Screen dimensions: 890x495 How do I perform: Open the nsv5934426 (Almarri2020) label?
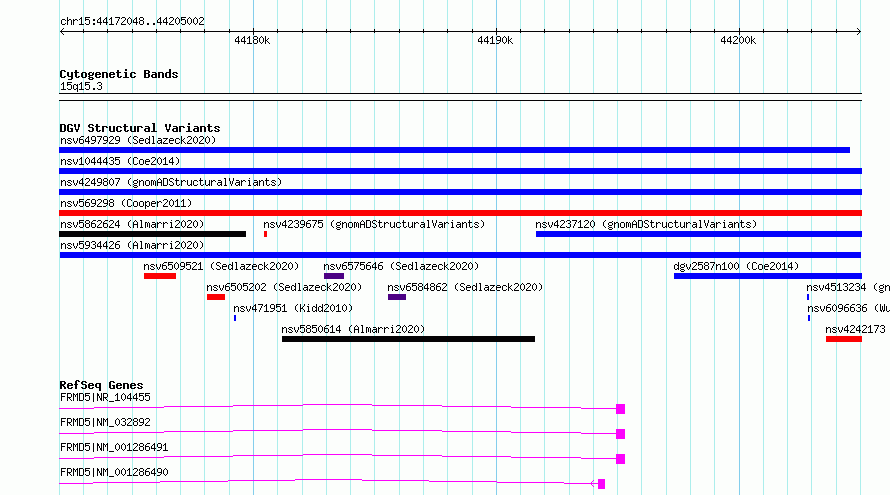[x=132, y=245]
